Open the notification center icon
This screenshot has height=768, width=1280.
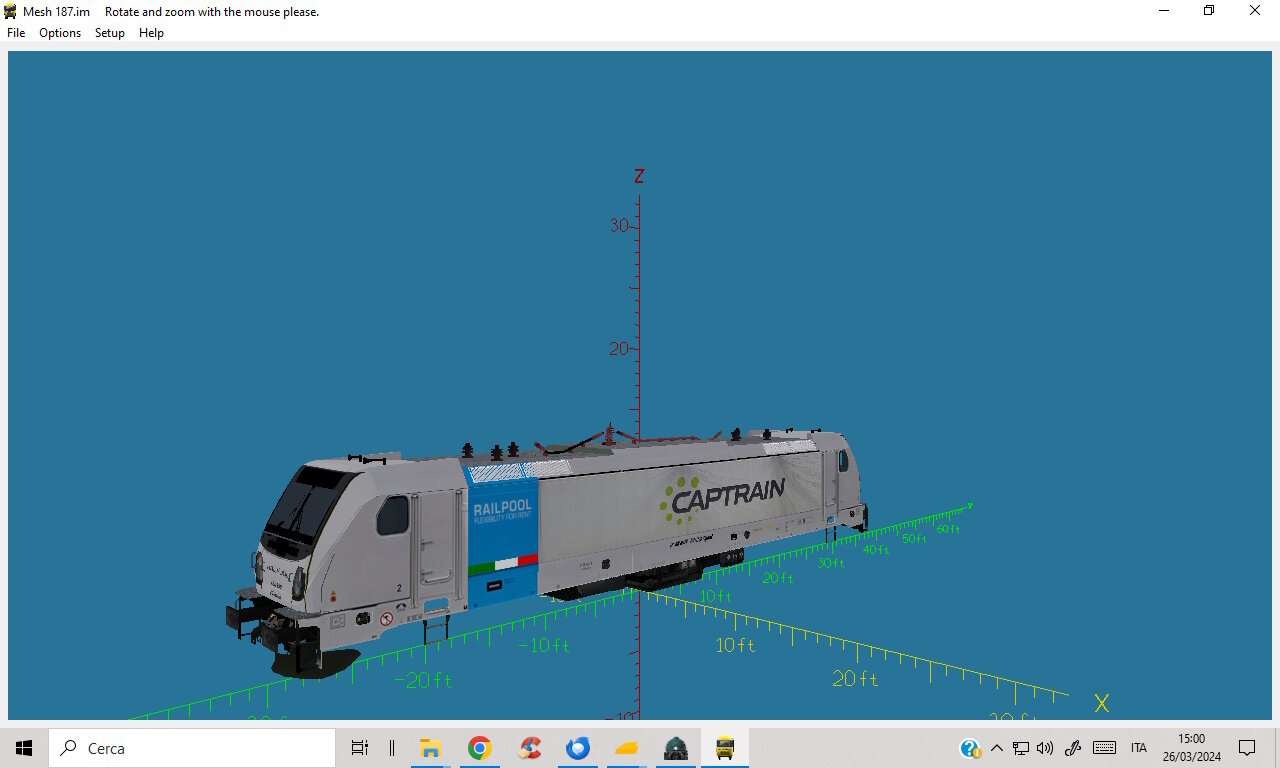click(x=1247, y=748)
